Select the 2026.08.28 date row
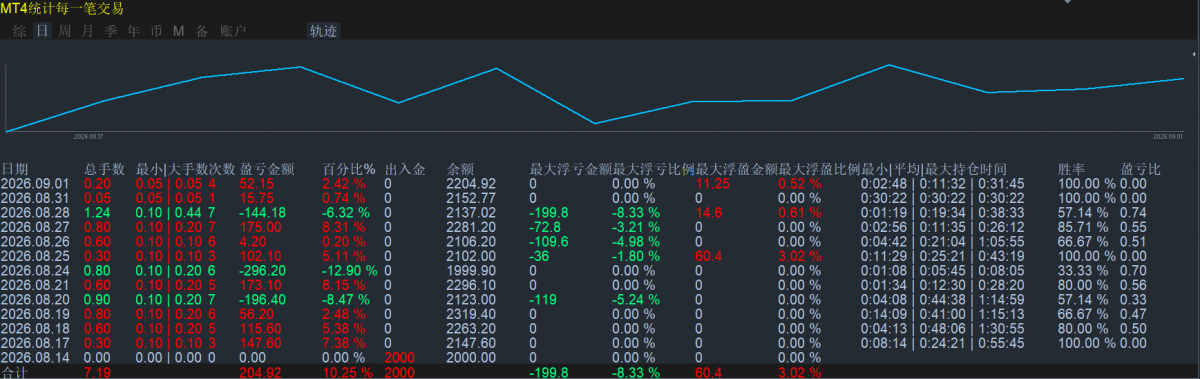Screen dimensions: 1200x379 pos(36,212)
